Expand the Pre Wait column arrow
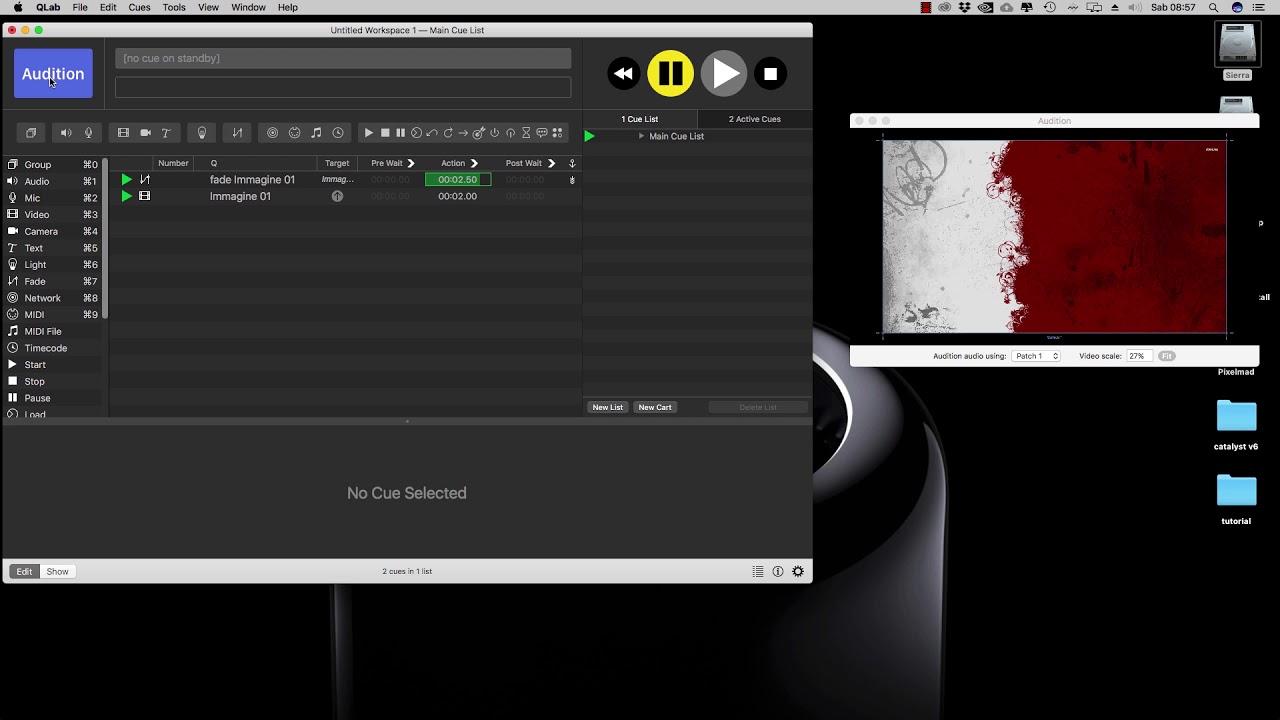The height and width of the screenshot is (720, 1280). tap(411, 163)
